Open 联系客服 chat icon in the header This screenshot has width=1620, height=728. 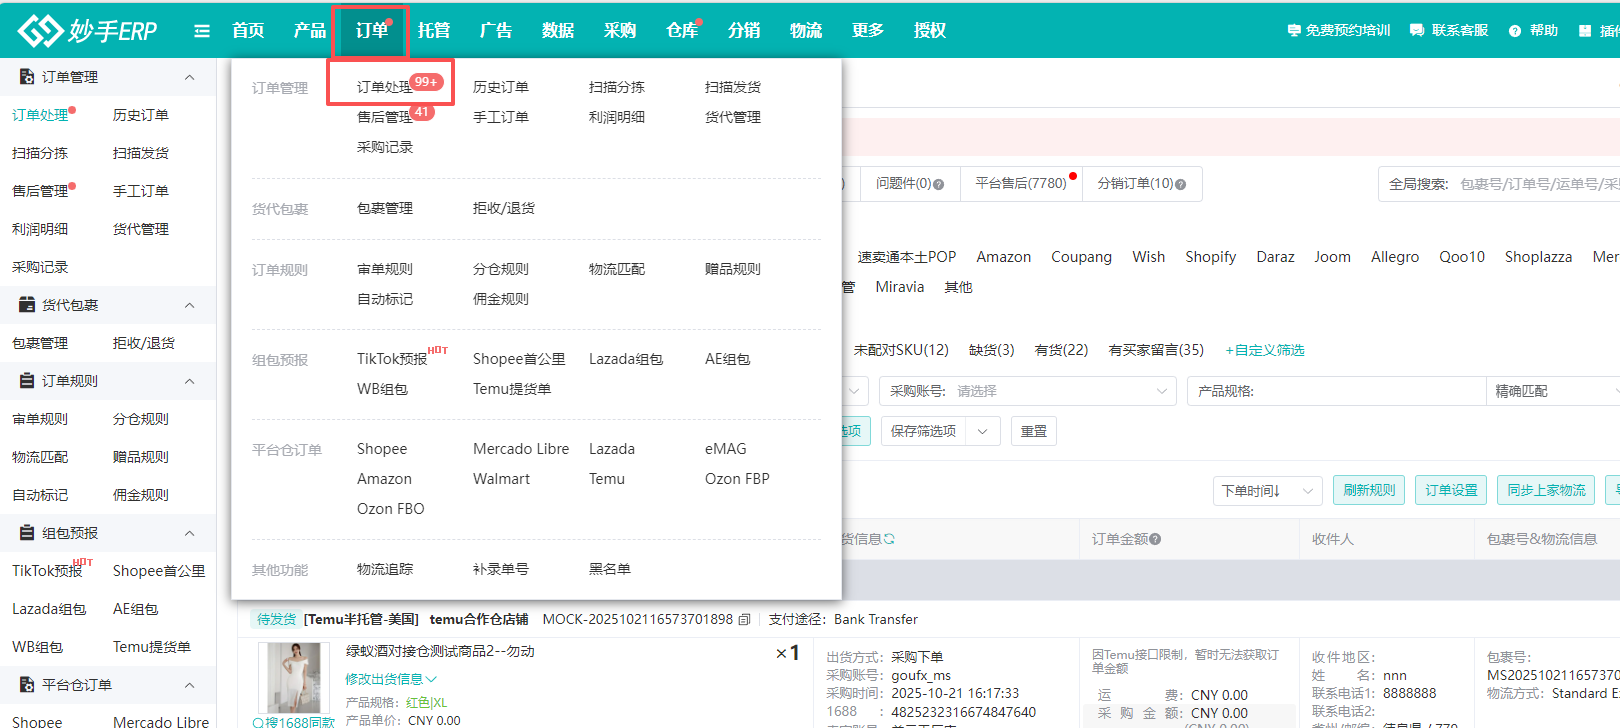click(1417, 31)
